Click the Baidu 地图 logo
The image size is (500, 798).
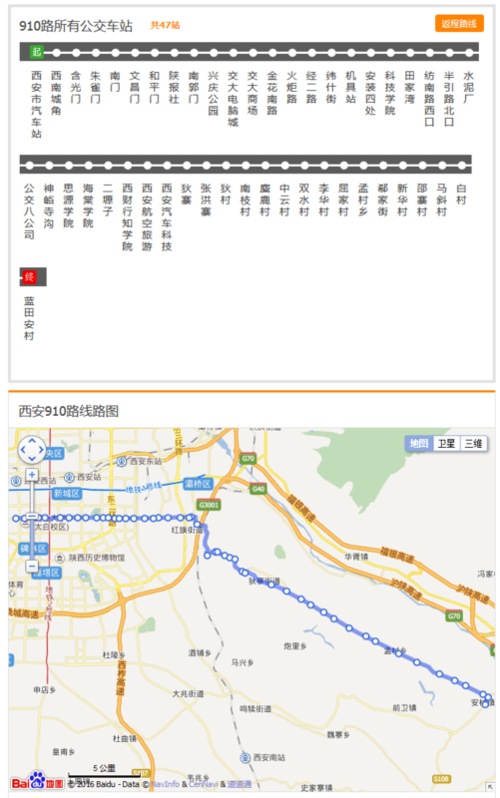(x=38, y=781)
